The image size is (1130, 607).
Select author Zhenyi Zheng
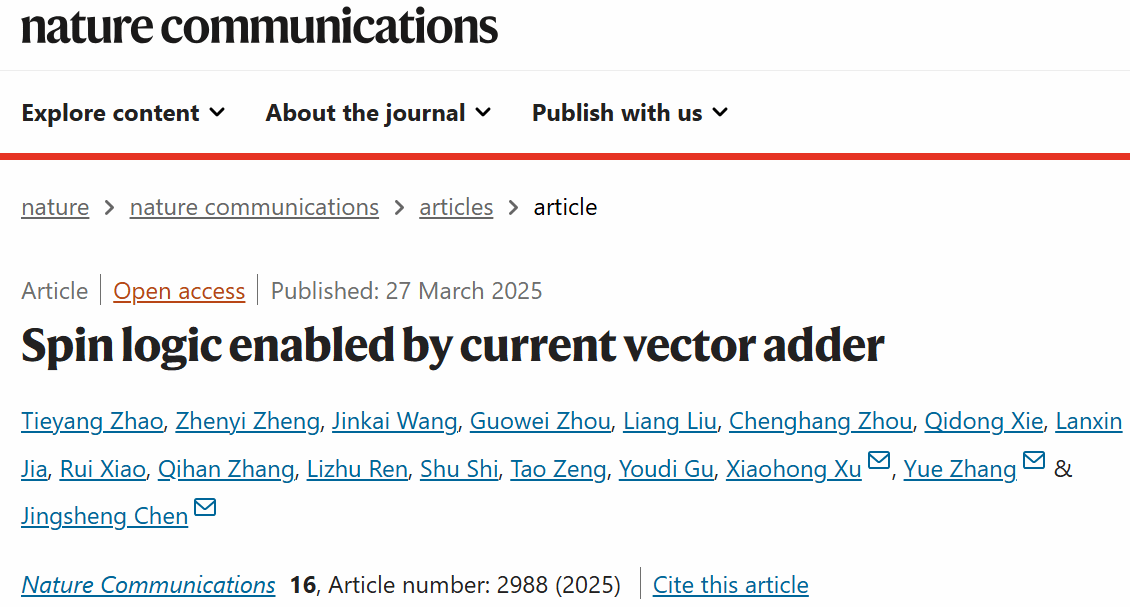click(x=248, y=421)
